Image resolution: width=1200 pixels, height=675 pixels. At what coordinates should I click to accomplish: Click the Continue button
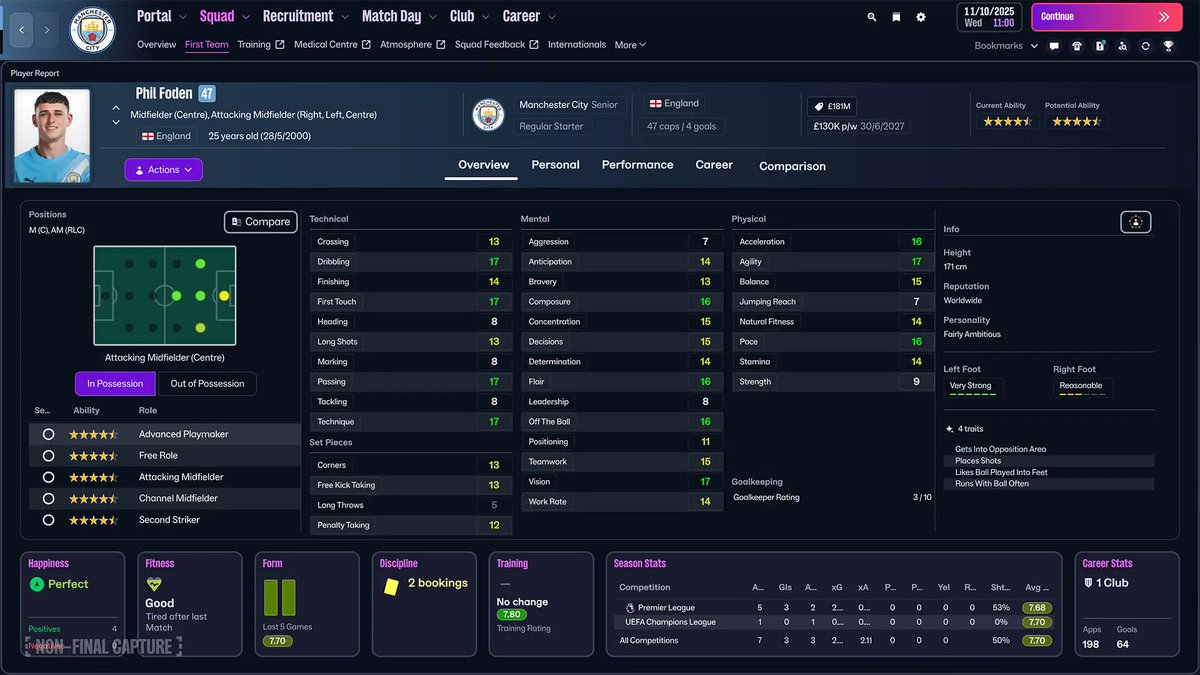click(x=1107, y=17)
